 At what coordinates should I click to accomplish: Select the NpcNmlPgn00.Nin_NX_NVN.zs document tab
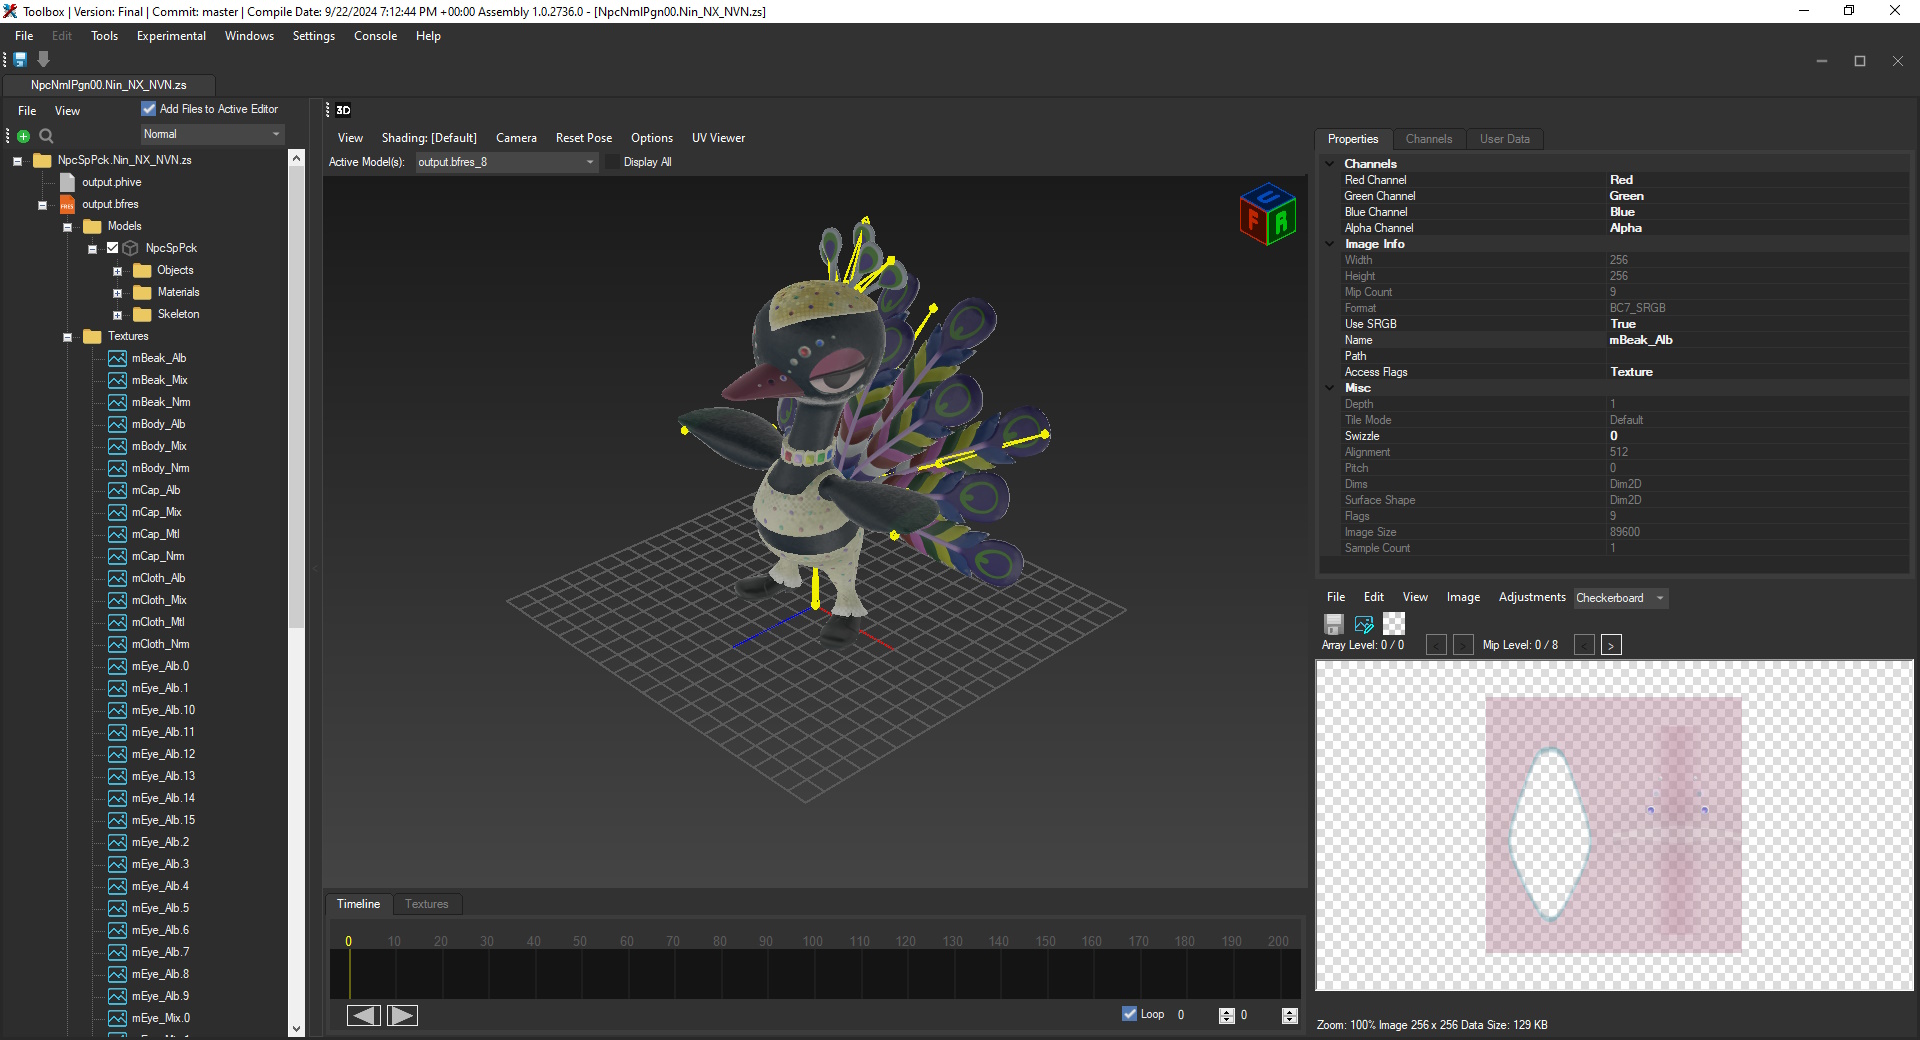tap(109, 85)
